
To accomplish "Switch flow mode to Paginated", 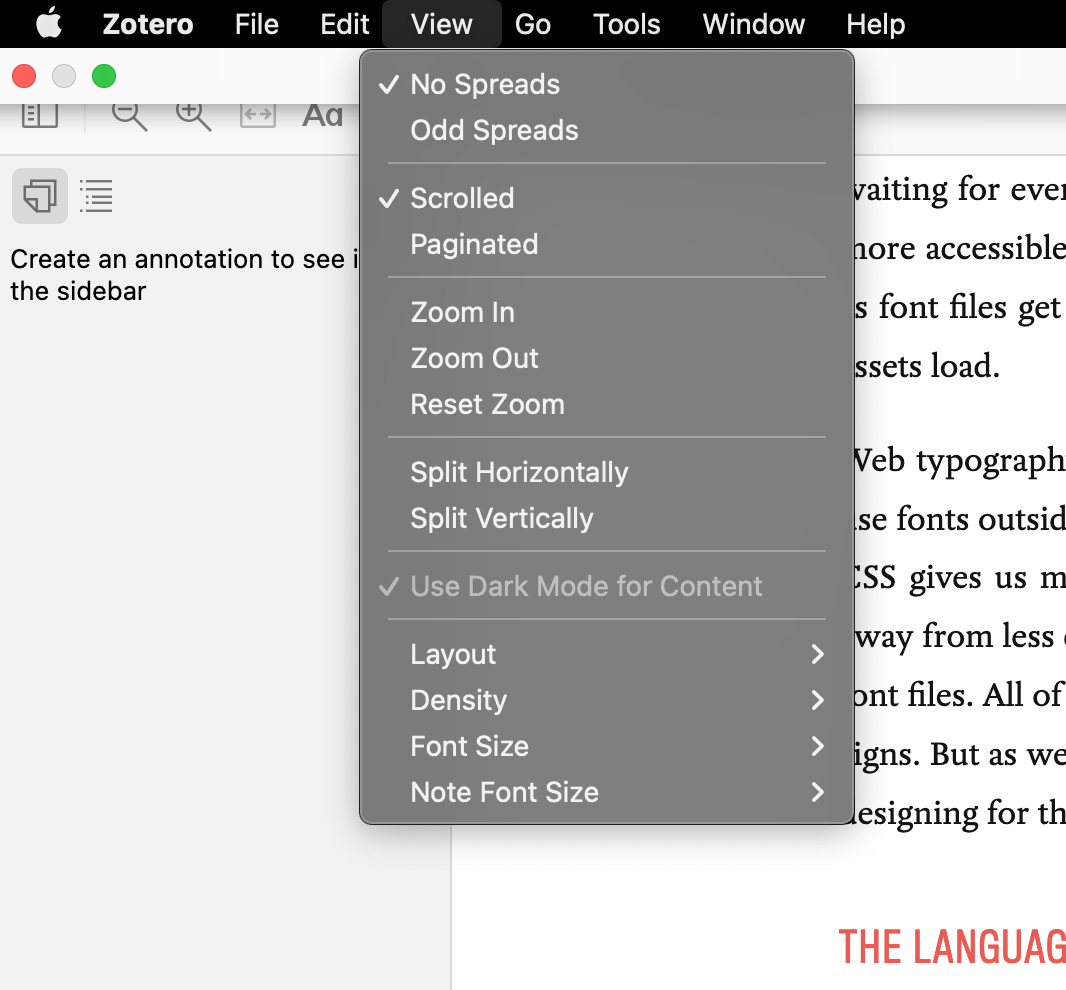I will 474,245.
